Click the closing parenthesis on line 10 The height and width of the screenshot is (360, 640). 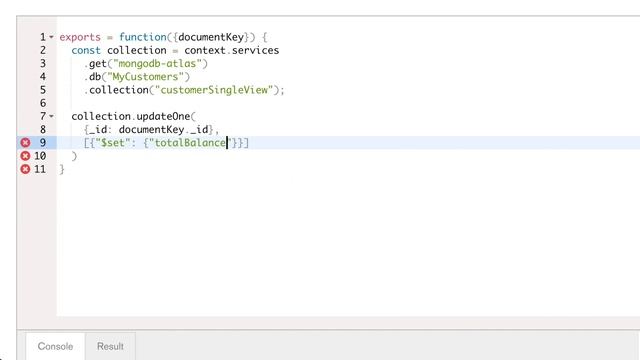(74, 156)
